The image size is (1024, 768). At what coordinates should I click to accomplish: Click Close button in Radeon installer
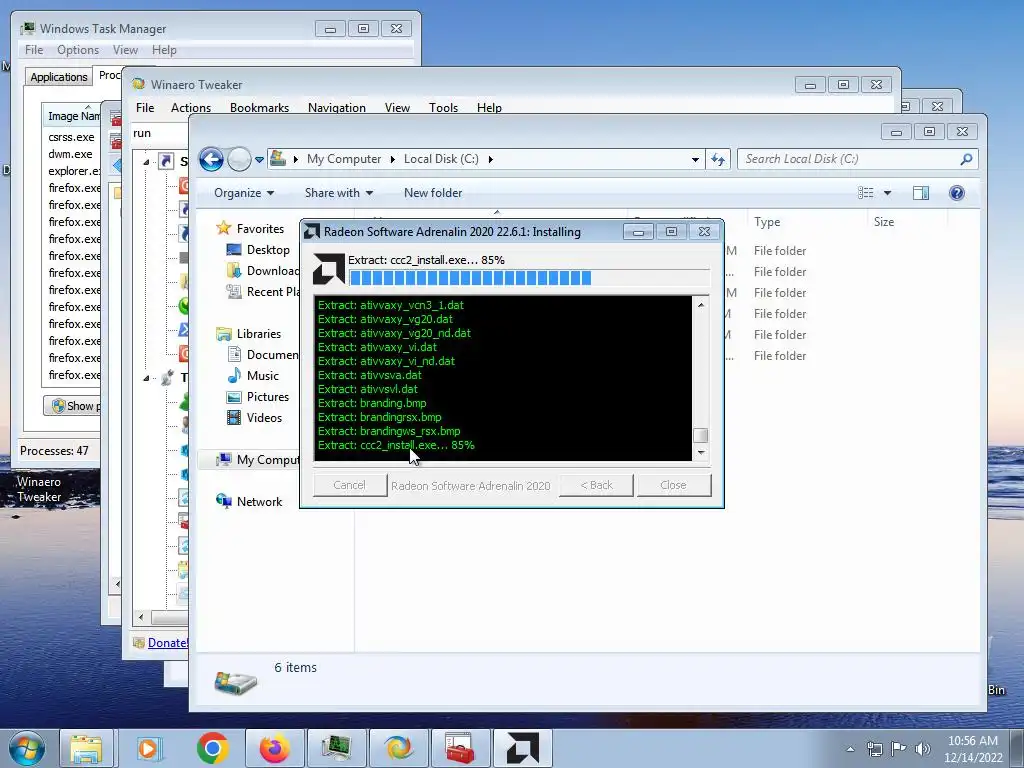point(673,485)
